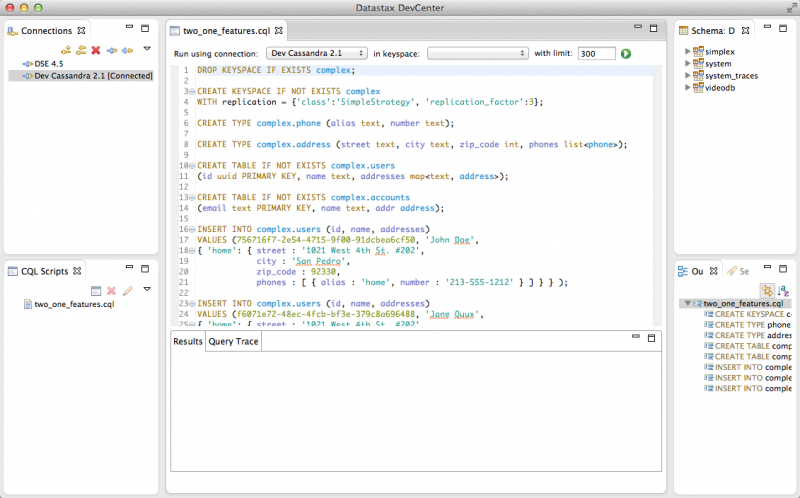Collapse two_one_features.cql node in Outline
This screenshot has height=498, width=800.
(687, 303)
